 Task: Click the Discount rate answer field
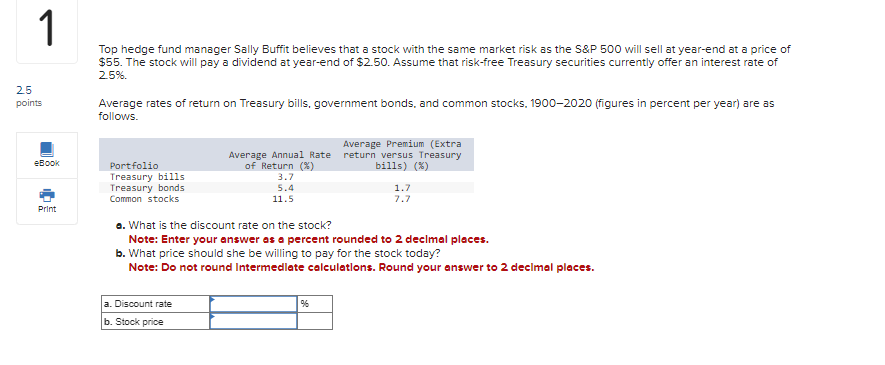pyautogui.click(x=253, y=304)
